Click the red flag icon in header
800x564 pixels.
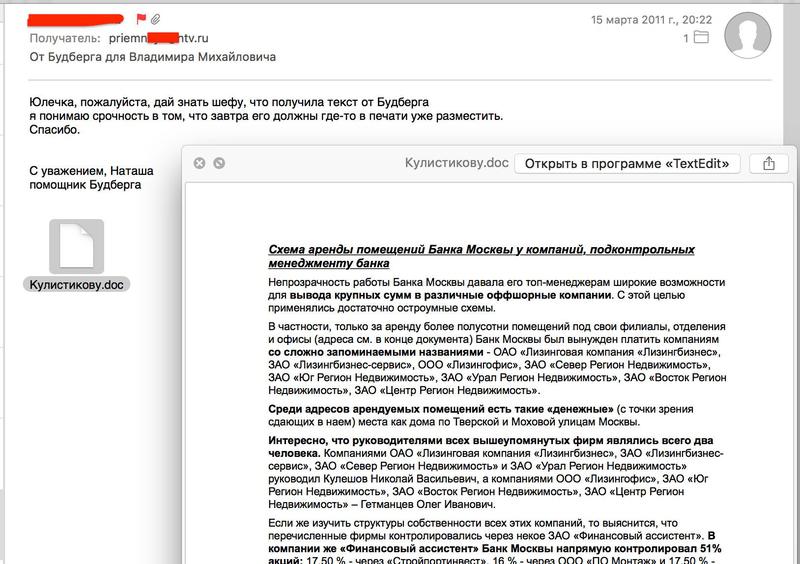pos(141,19)
